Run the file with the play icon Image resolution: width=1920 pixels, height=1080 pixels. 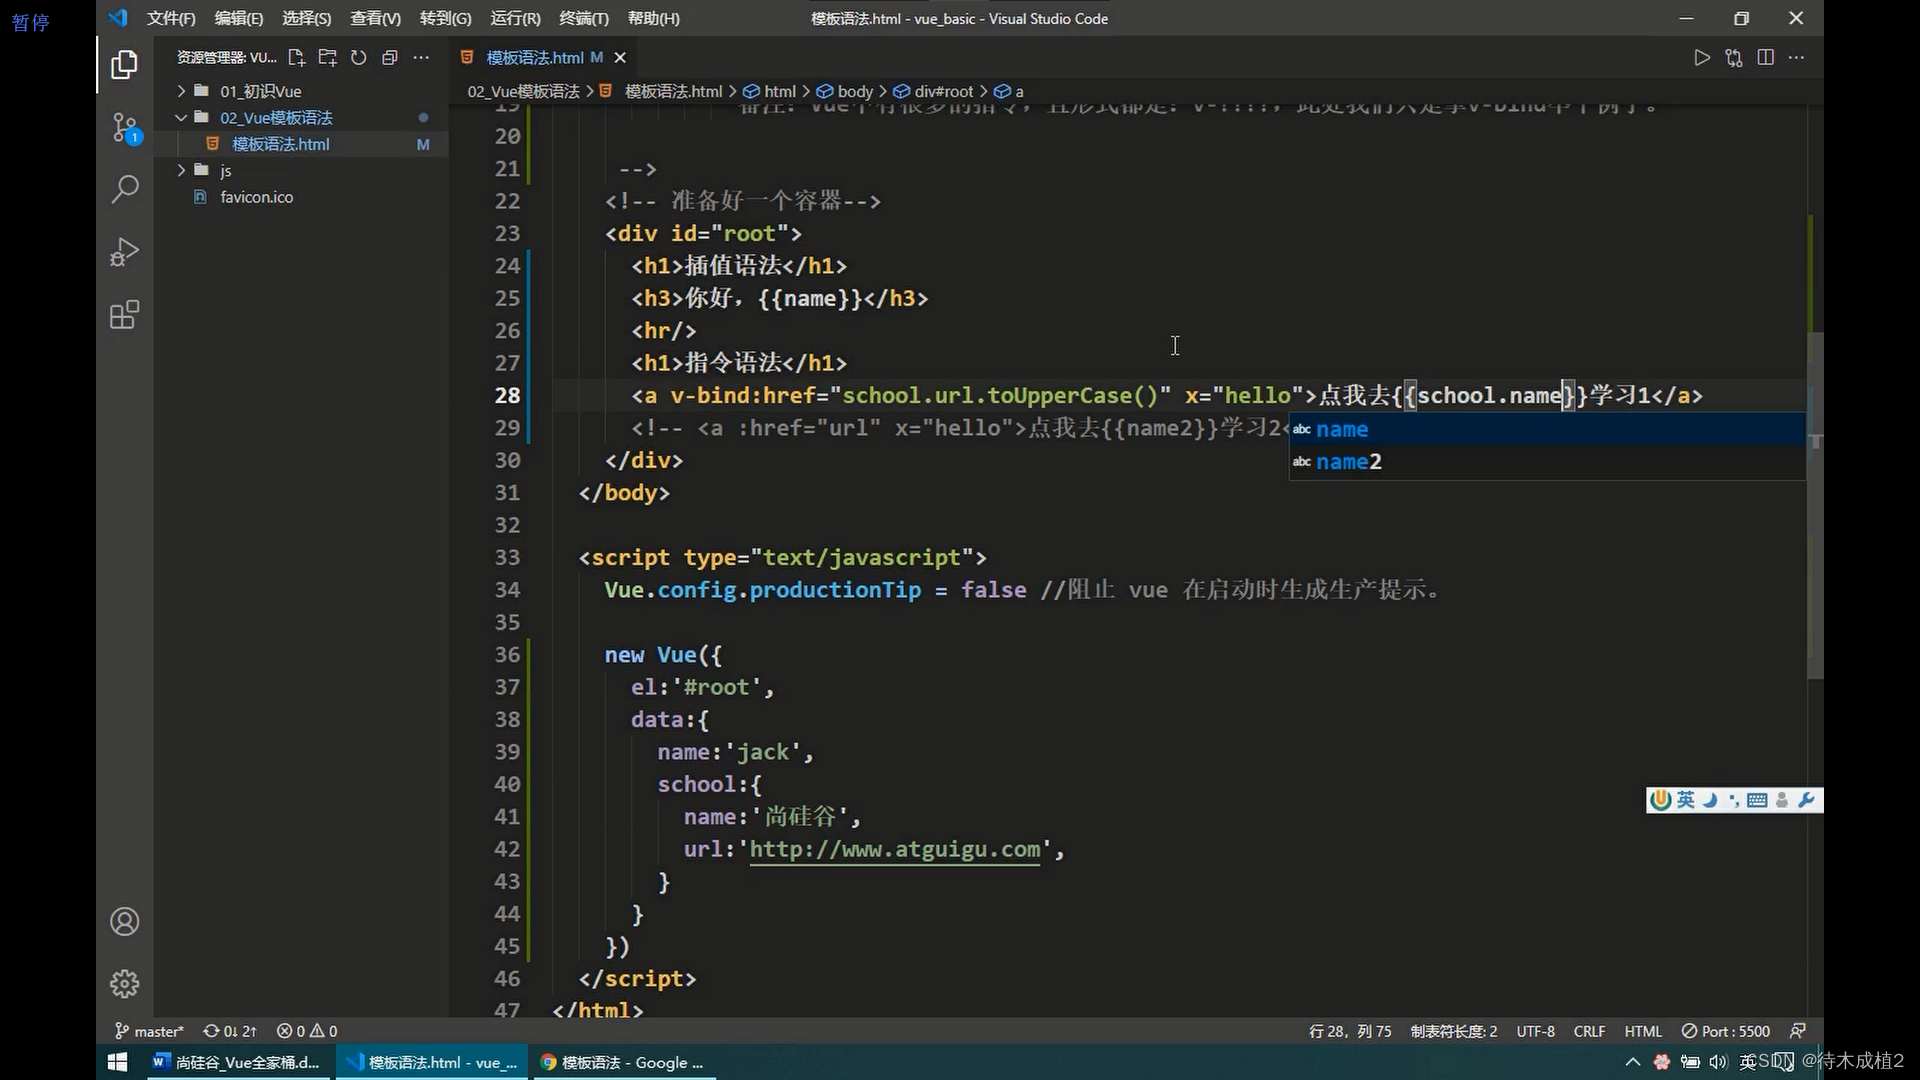1702,58
